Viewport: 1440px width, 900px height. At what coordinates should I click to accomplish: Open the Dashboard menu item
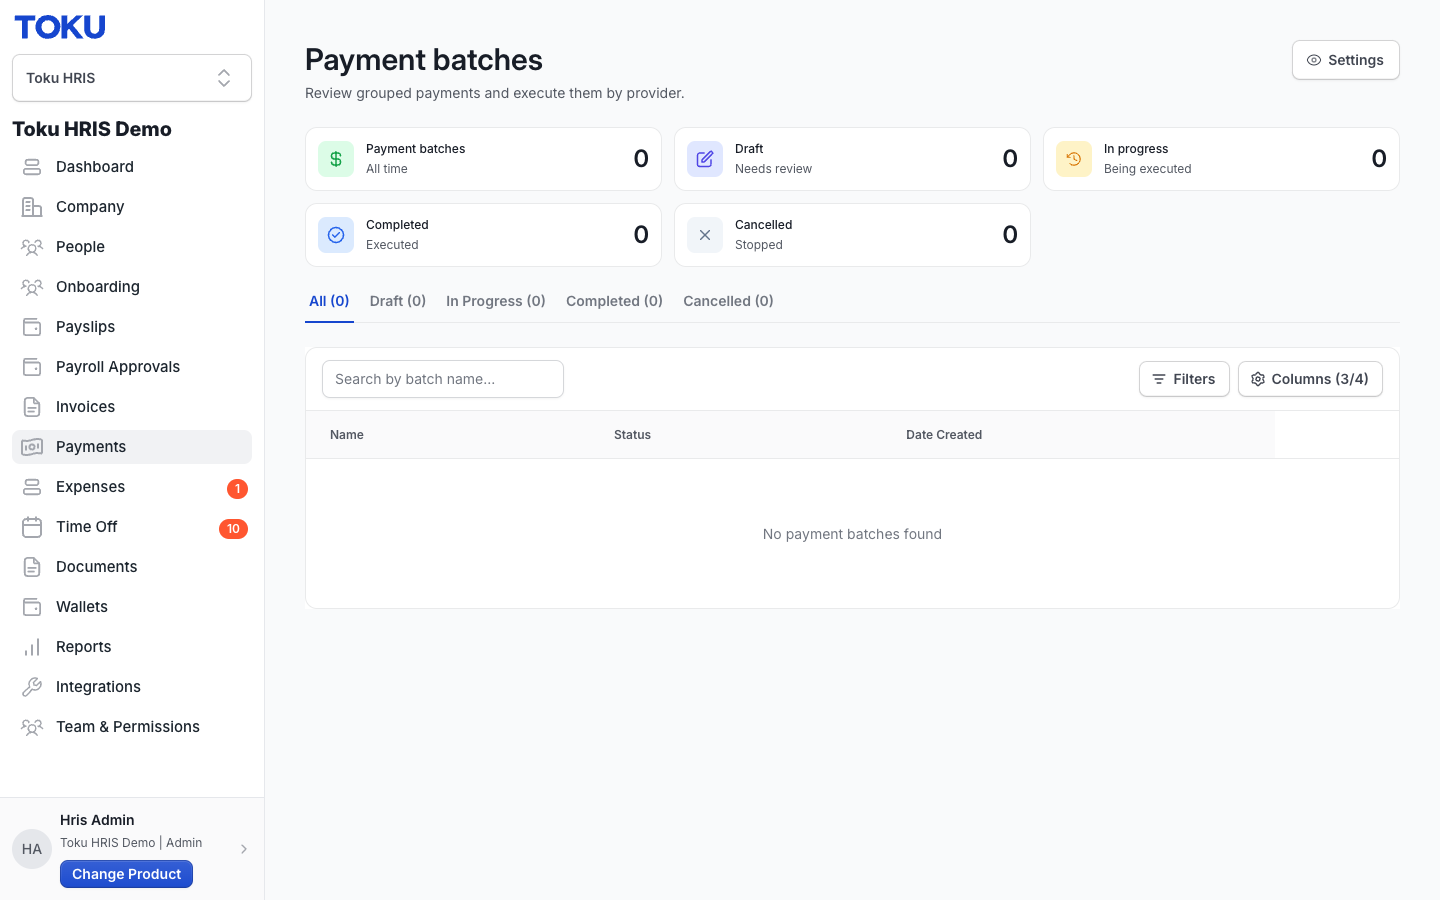(132, 167)
